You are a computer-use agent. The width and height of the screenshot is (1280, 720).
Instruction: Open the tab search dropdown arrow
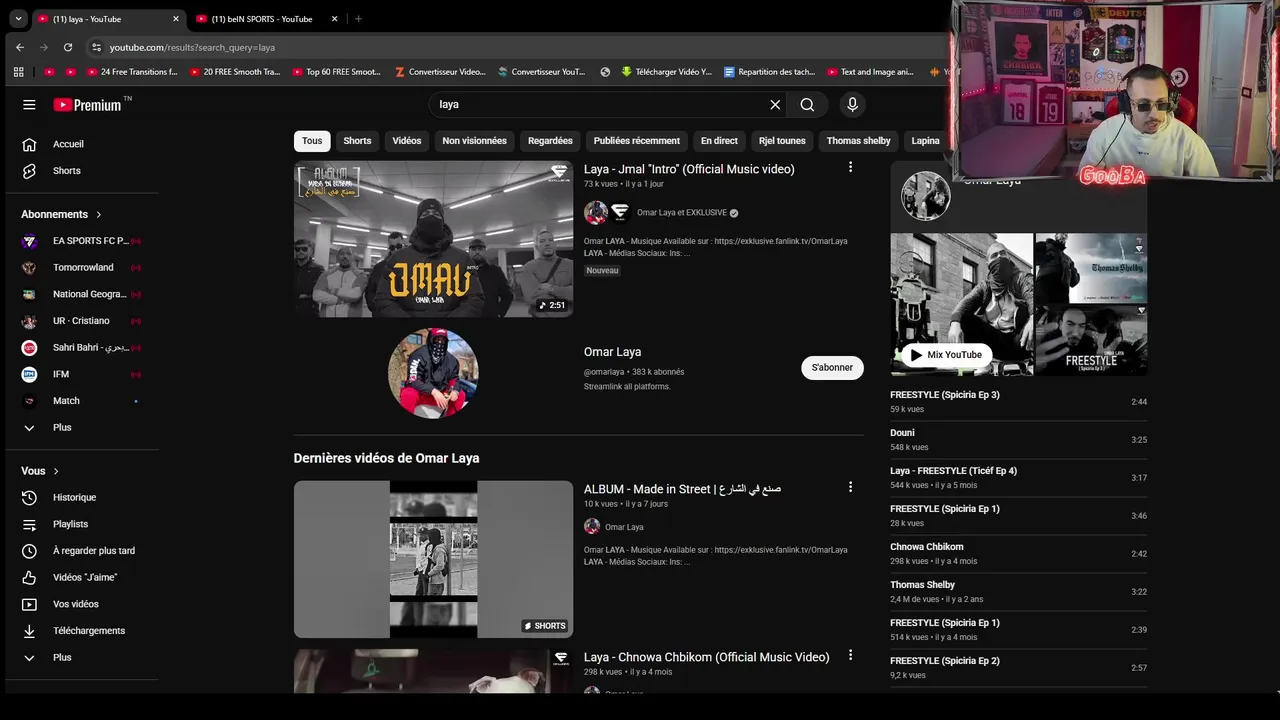18,18
